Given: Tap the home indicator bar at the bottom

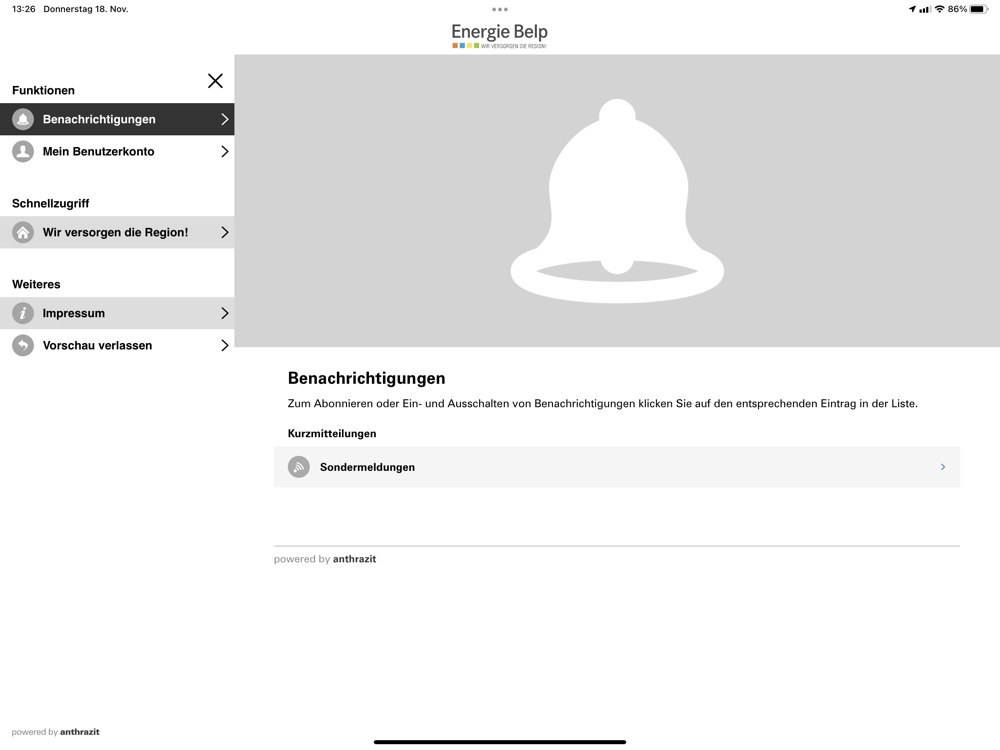Looking at the screenshot, I should [500, 742].
